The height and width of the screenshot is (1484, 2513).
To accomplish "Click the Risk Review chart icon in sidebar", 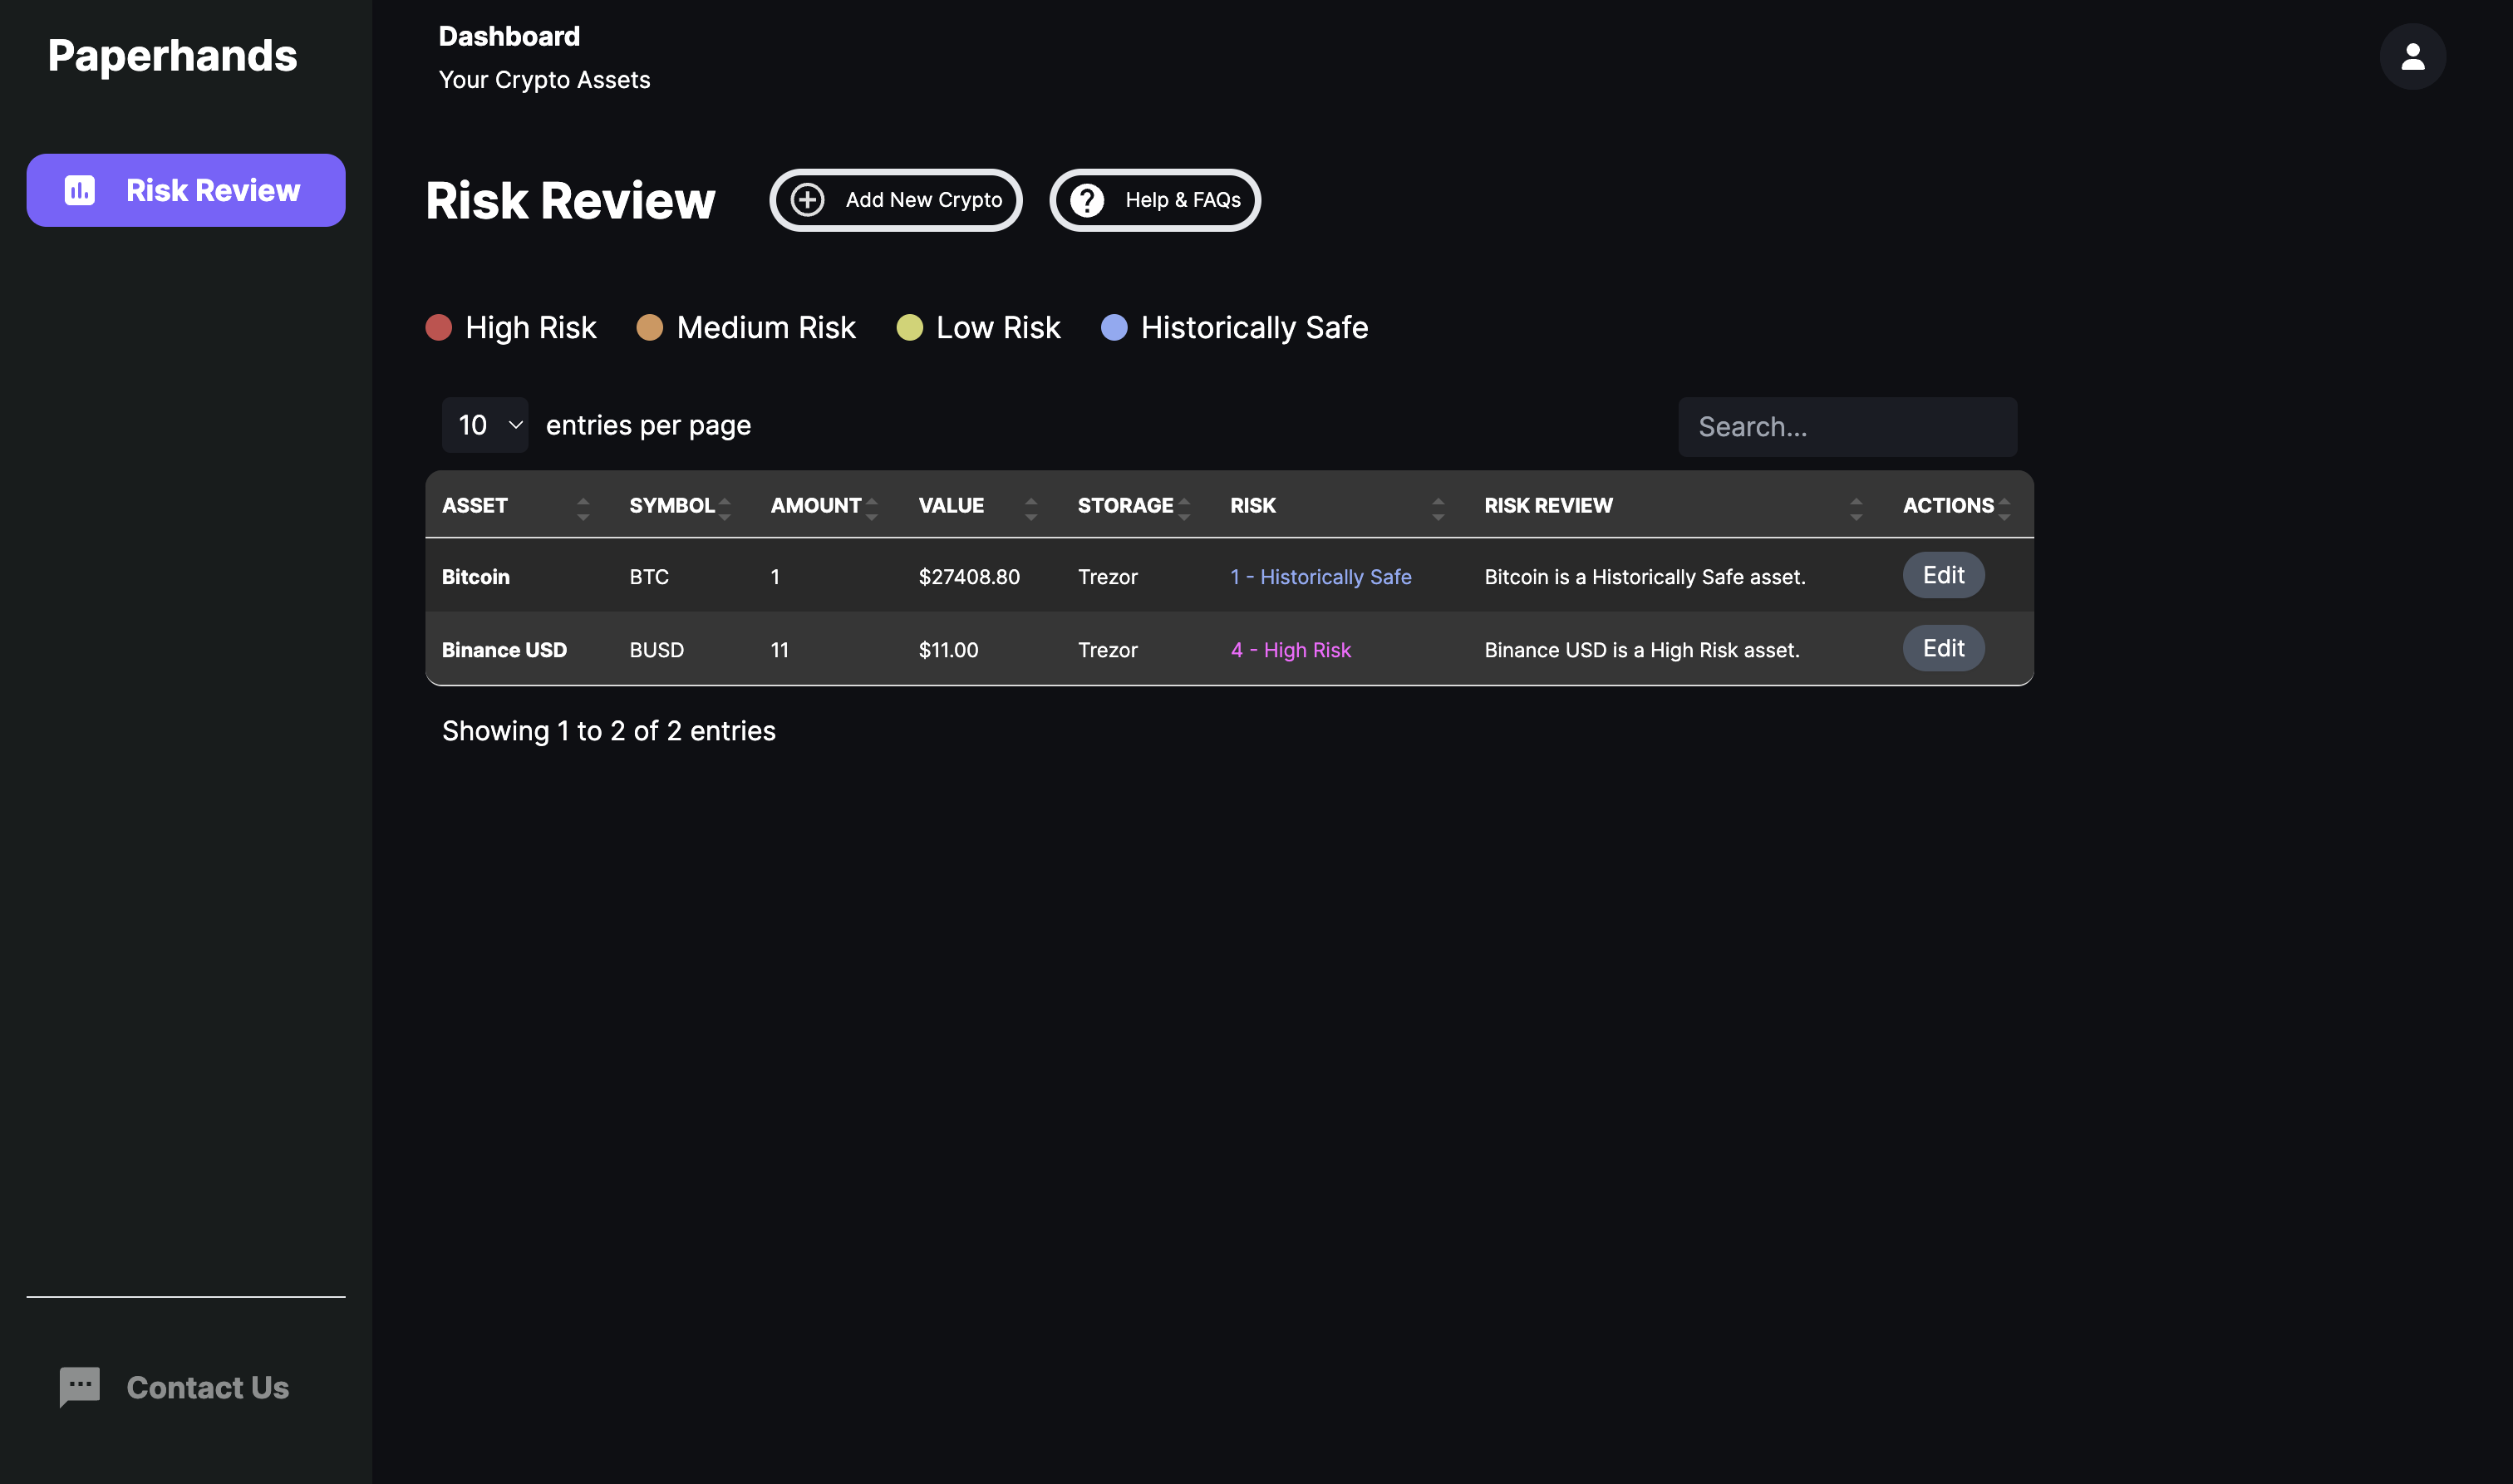I will click(80, 190).
